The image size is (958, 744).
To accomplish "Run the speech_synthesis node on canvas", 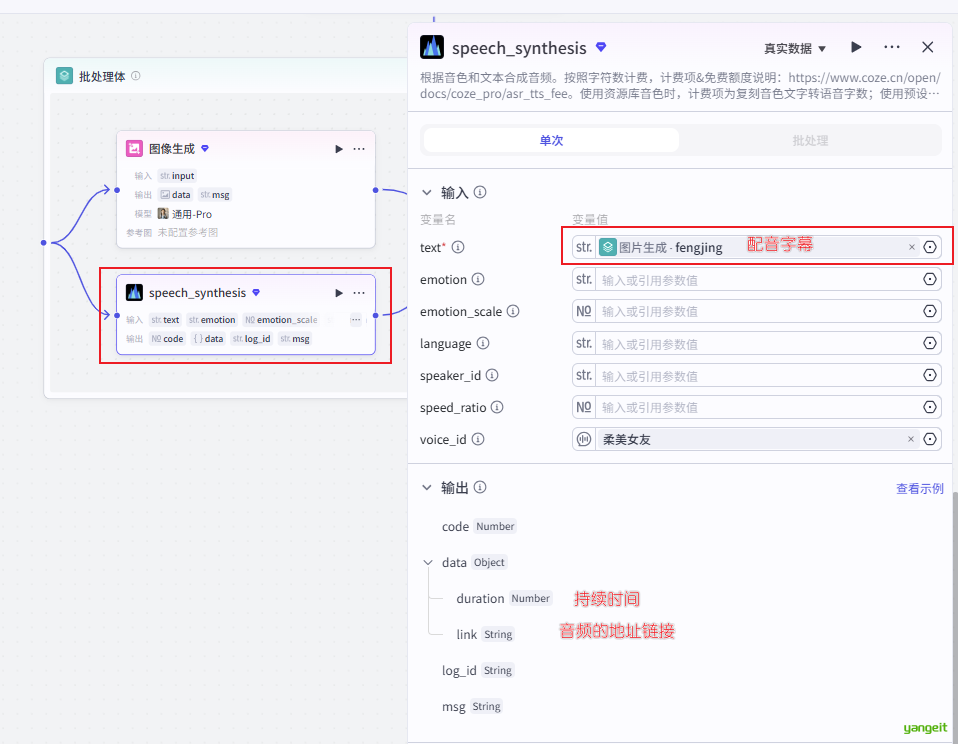I will click(339, 293).
